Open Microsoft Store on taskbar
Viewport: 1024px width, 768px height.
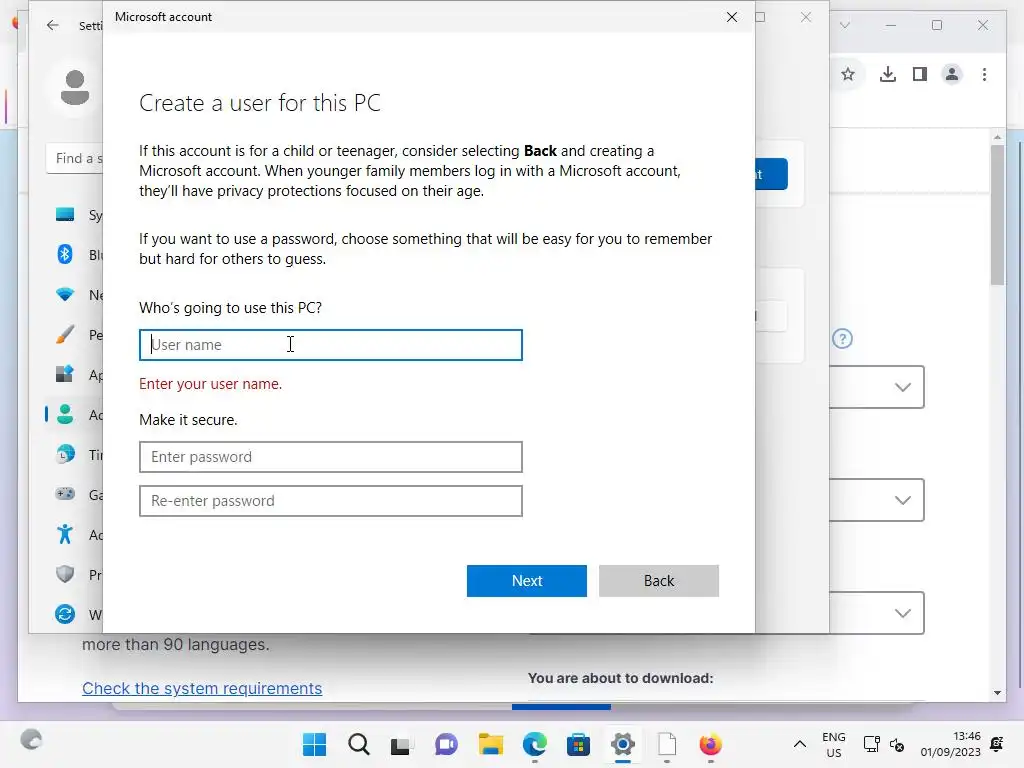click(578, 744)
